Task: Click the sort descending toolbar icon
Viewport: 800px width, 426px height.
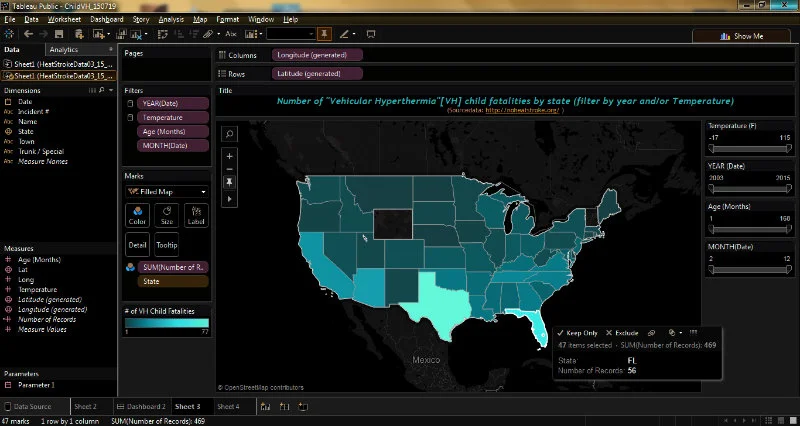Action: coord(194,34)
